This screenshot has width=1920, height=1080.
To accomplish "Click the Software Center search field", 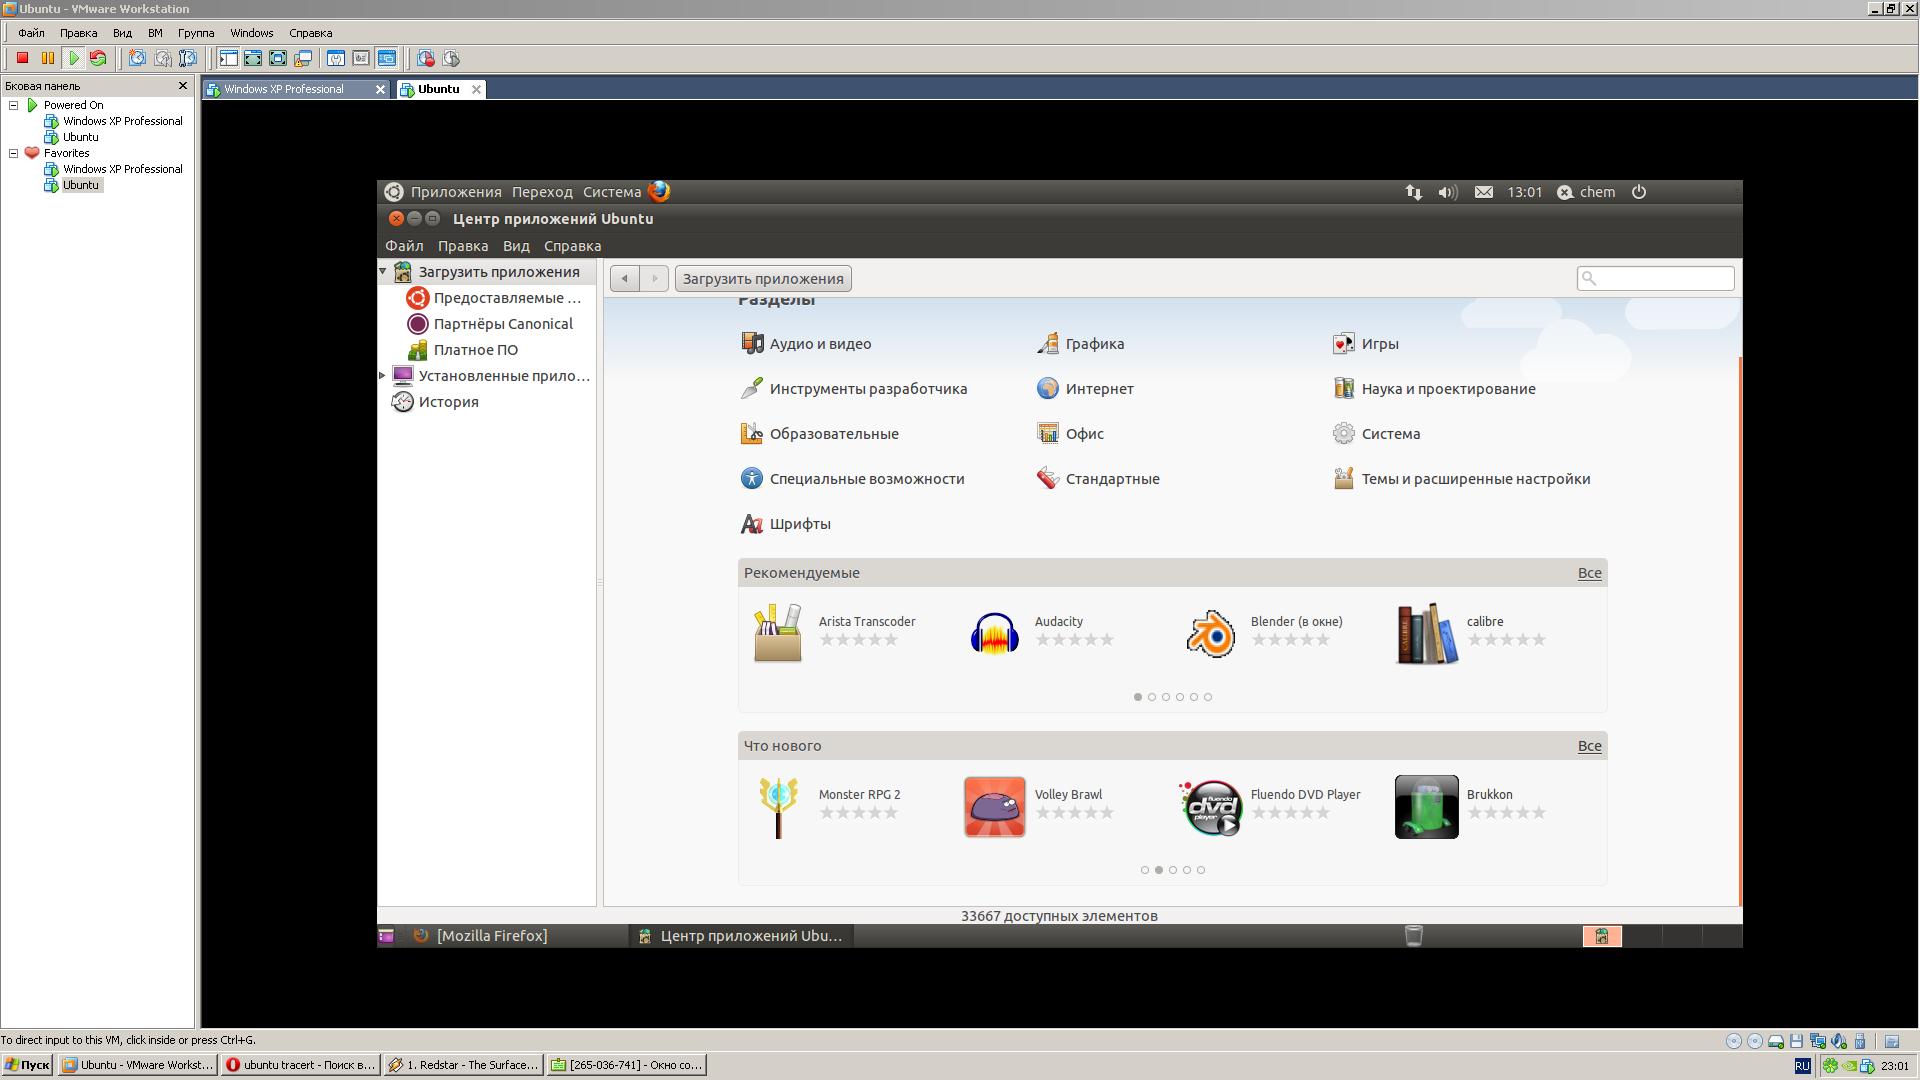I will (1655, 278).
